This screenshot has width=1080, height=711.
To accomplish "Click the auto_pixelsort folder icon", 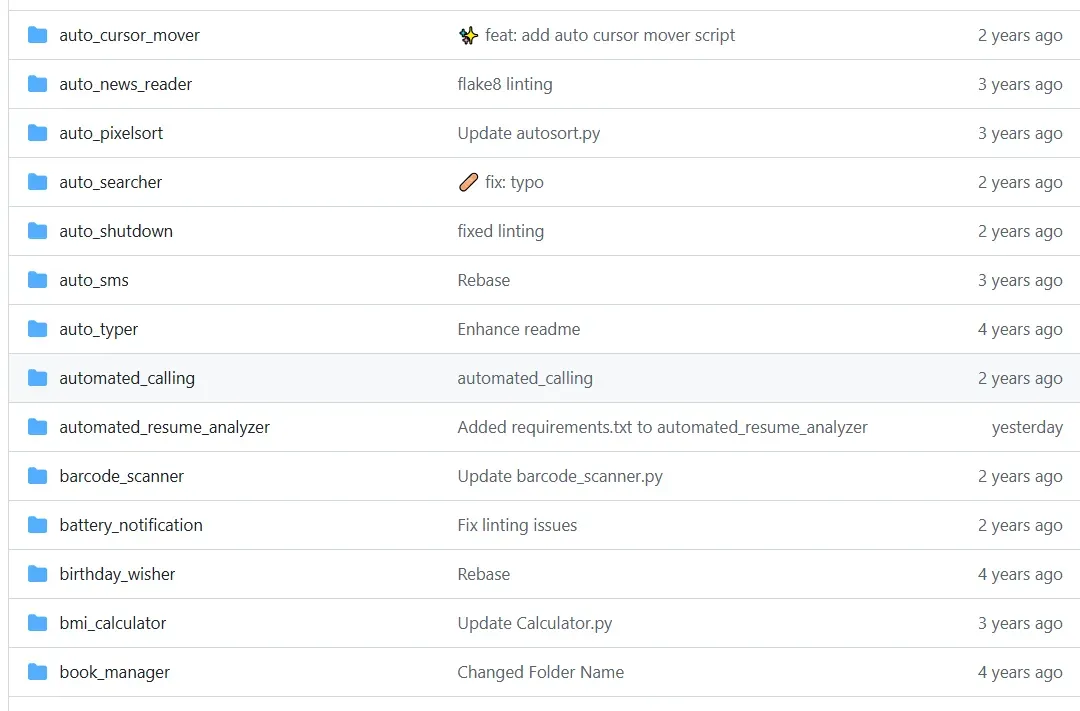I will (x=38, y=133).
